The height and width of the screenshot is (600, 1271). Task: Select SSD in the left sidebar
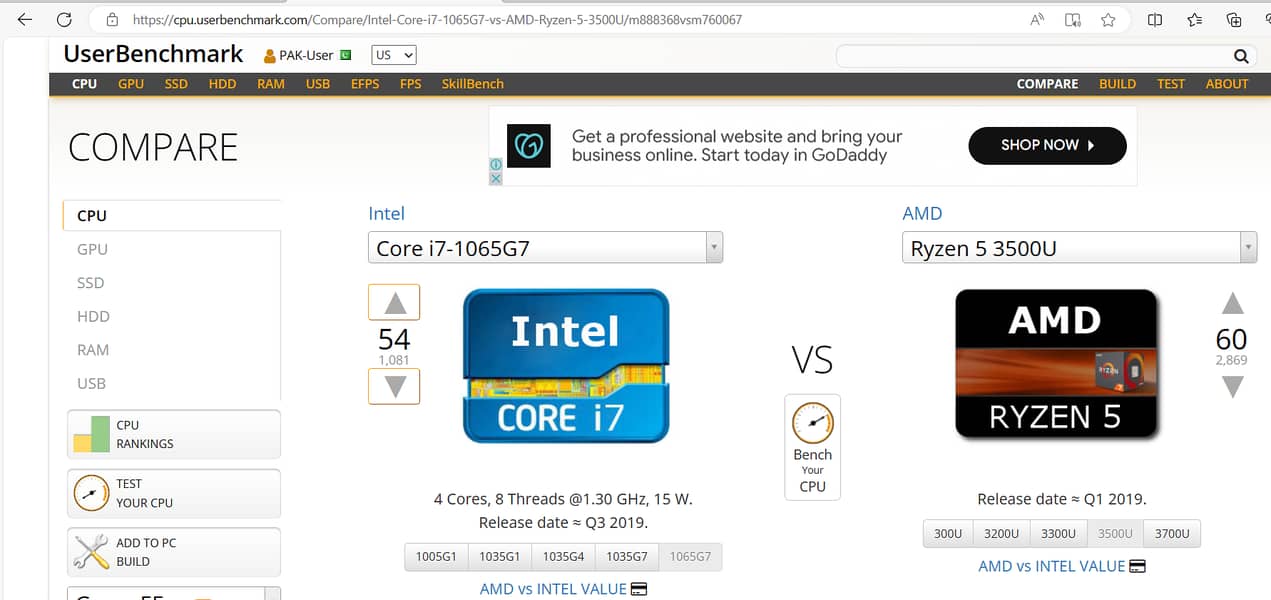[91, 283]
